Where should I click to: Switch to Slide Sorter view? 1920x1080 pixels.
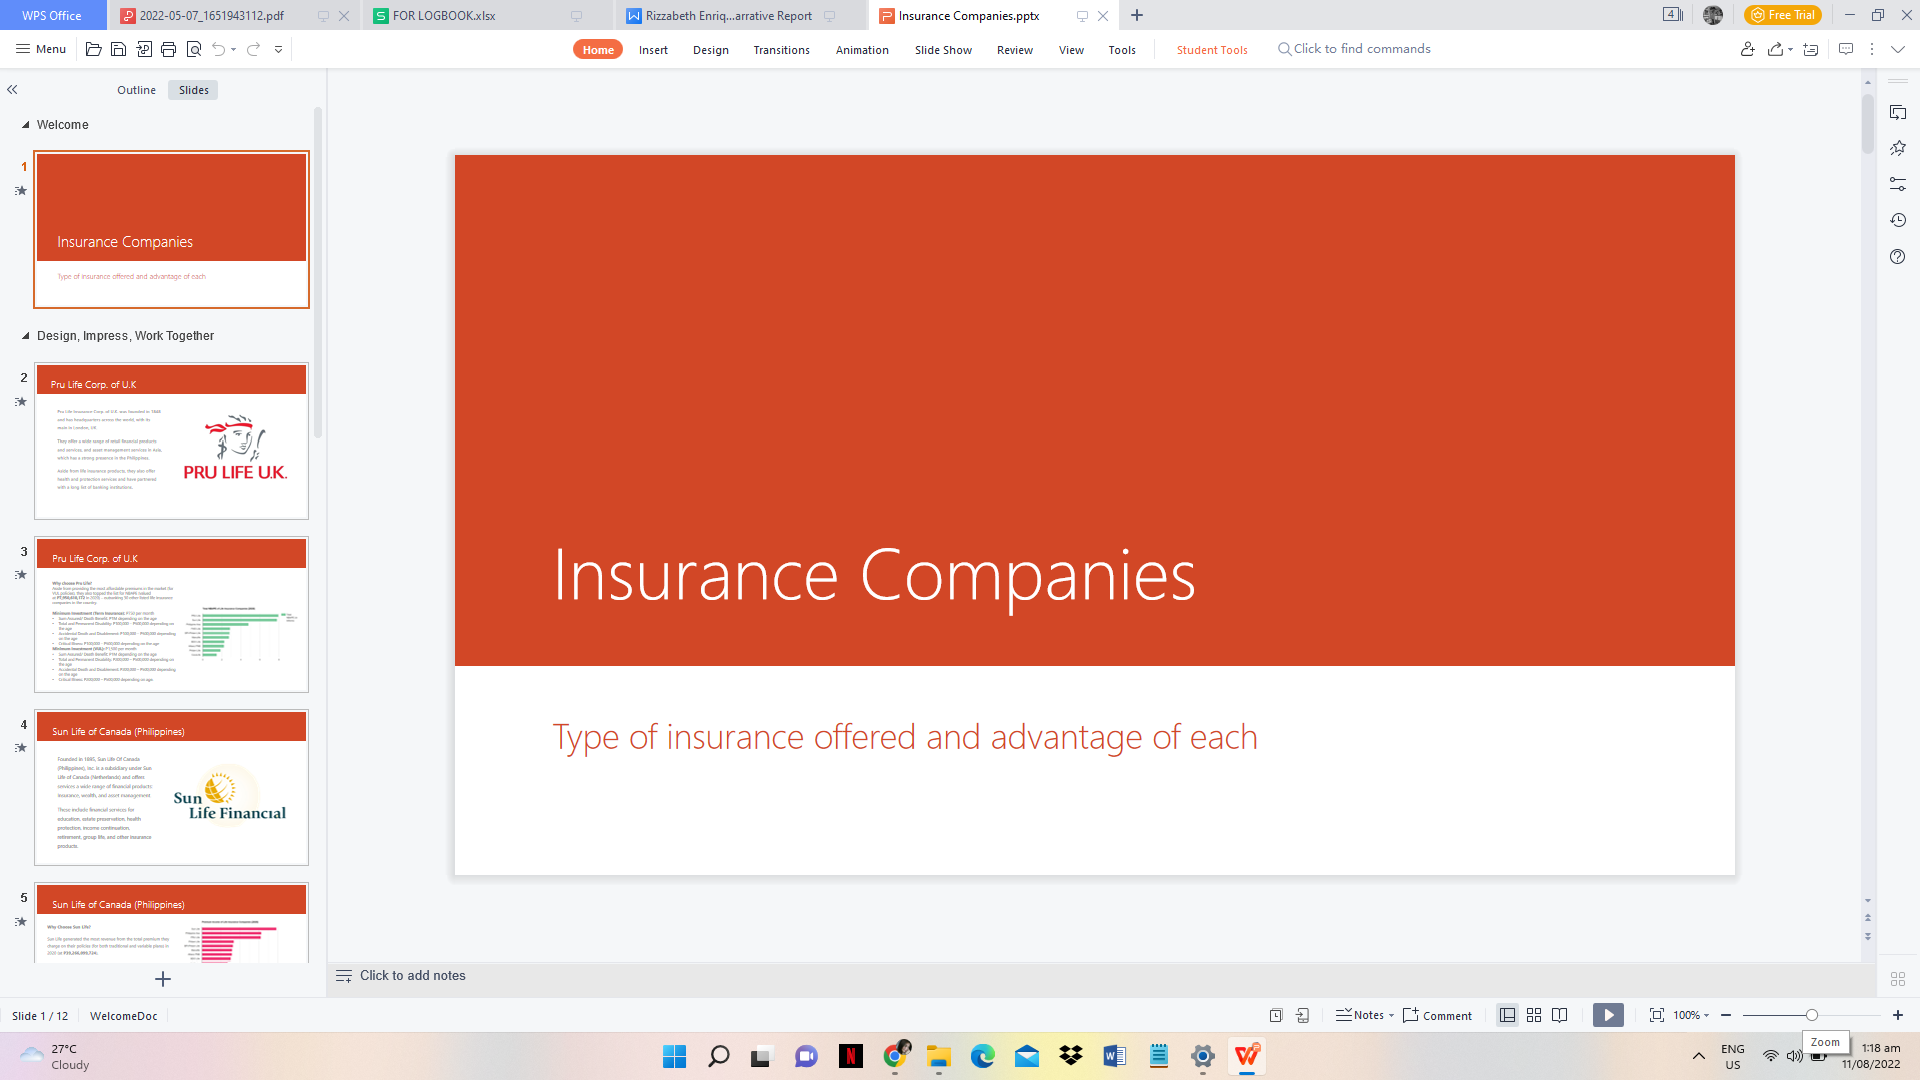(x=1534, y=1015)
